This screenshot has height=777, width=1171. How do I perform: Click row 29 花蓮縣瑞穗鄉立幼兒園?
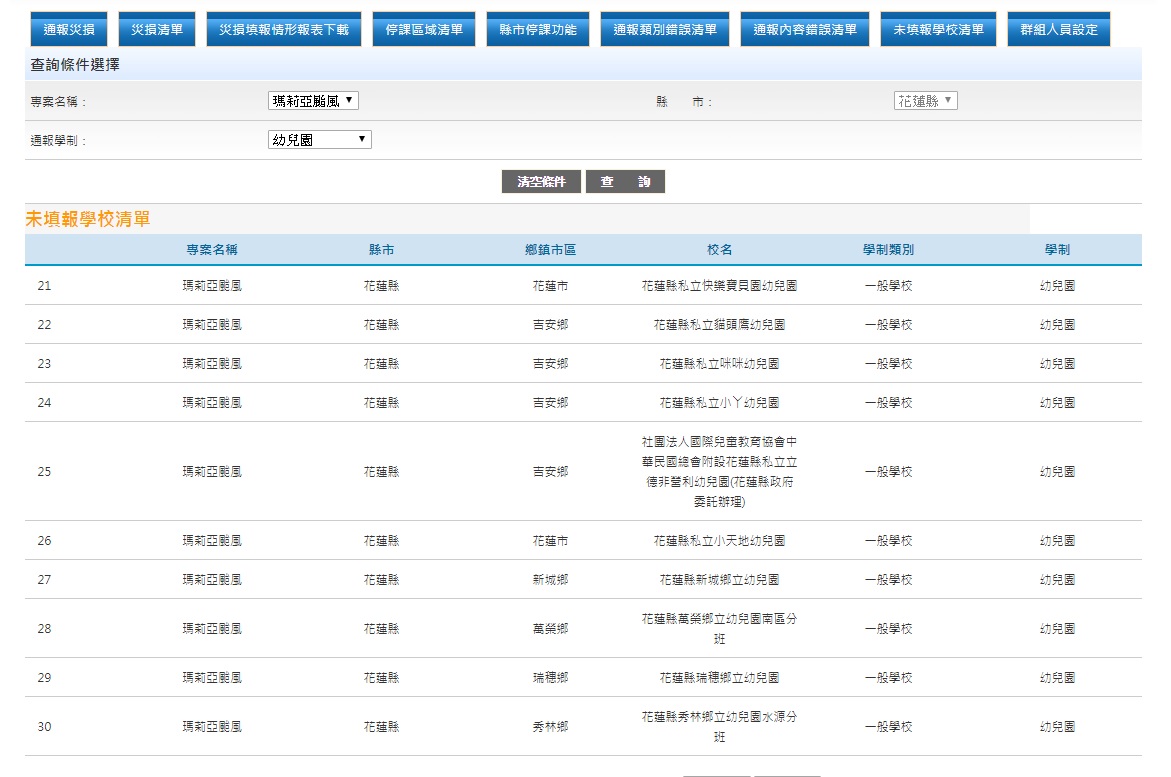[719, 678]
